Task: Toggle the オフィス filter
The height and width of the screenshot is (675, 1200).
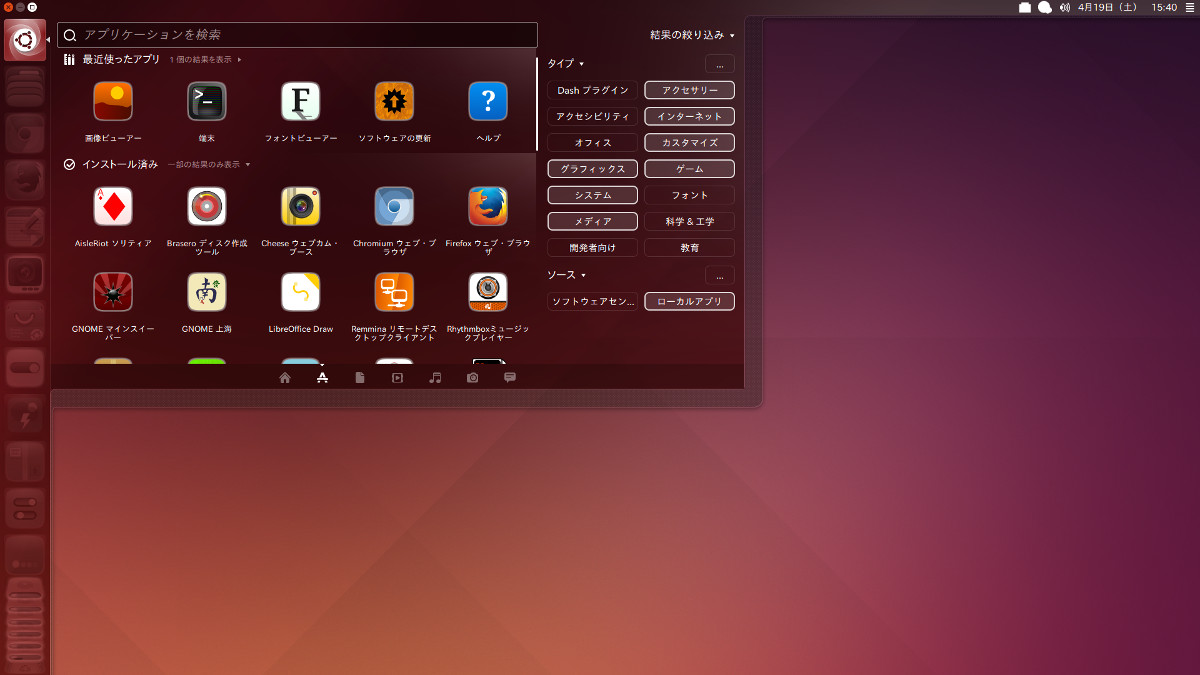Action: coord(593,143)
